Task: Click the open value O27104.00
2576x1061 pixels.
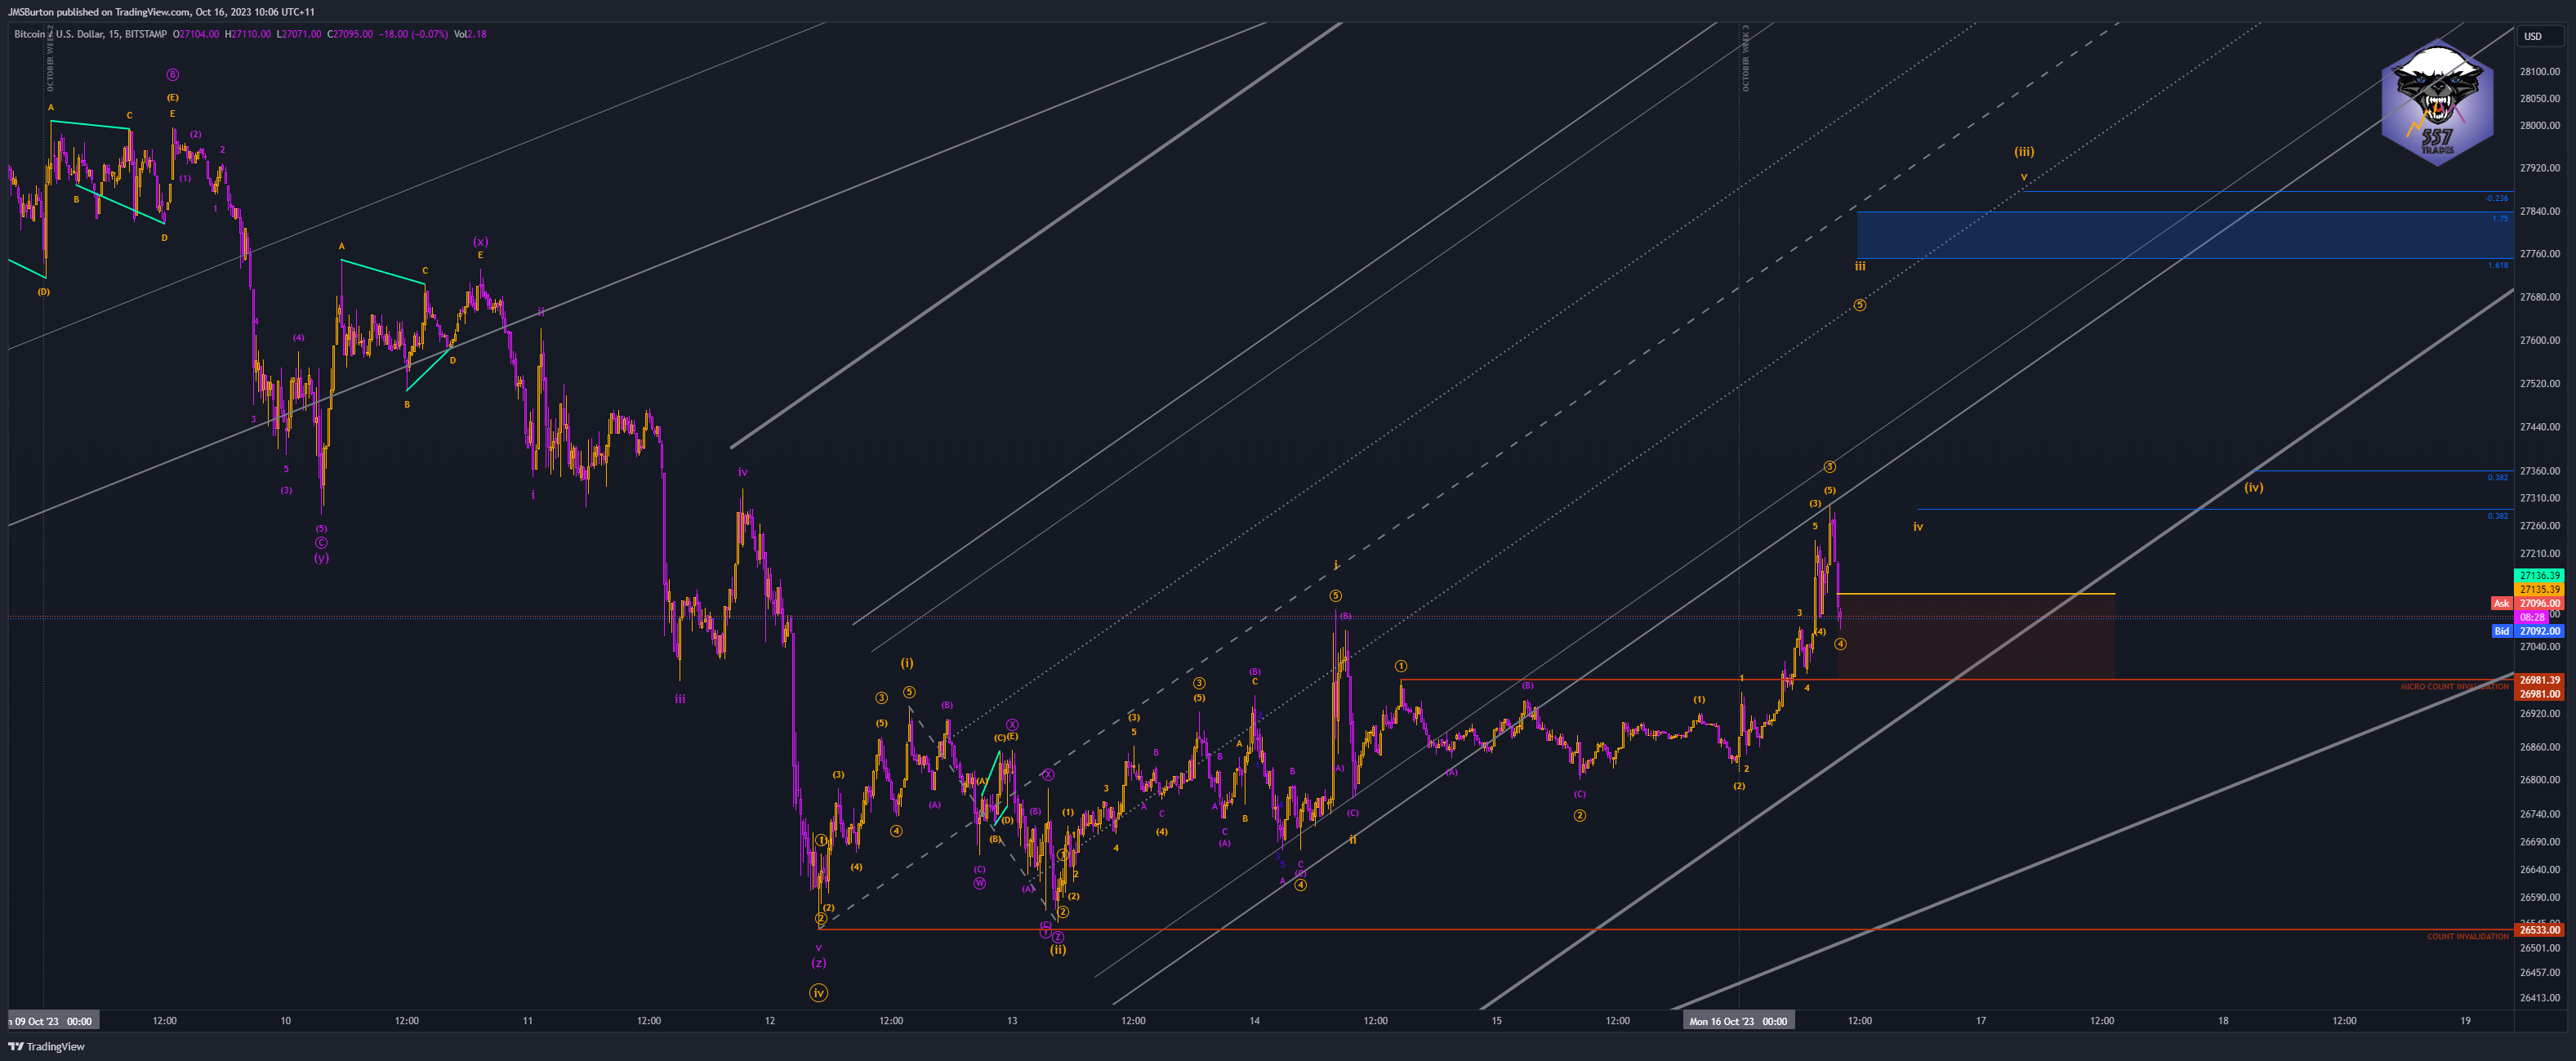Action: (196, 34)
